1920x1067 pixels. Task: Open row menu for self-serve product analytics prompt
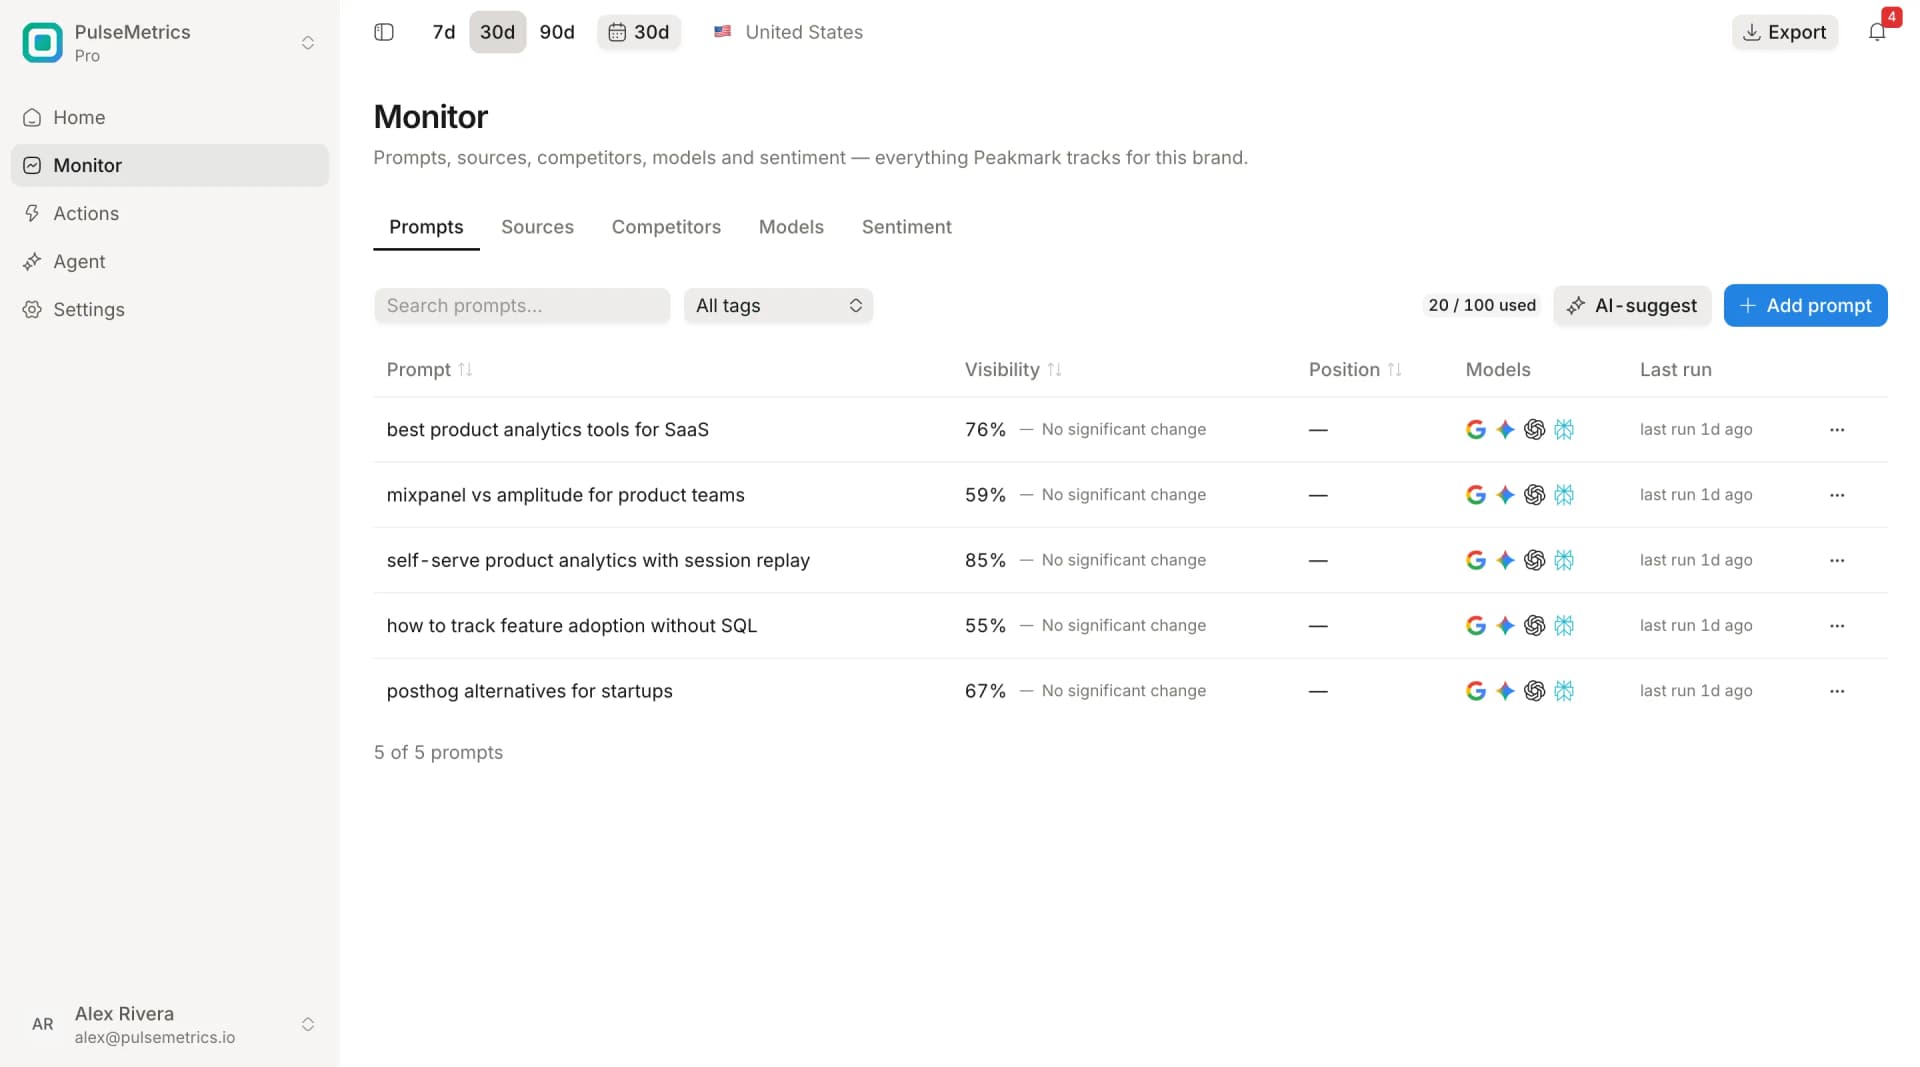(1837, 561)
